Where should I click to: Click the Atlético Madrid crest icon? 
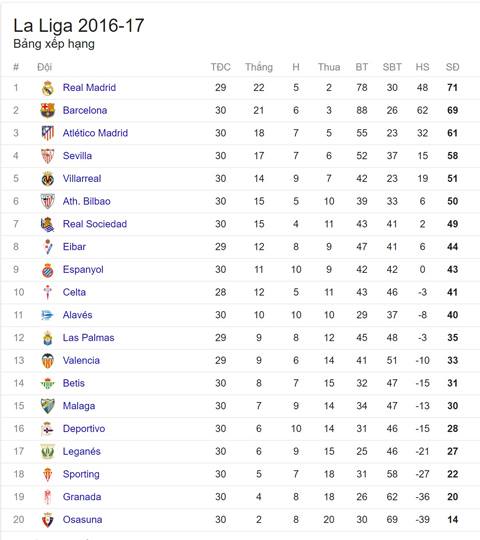48,133
